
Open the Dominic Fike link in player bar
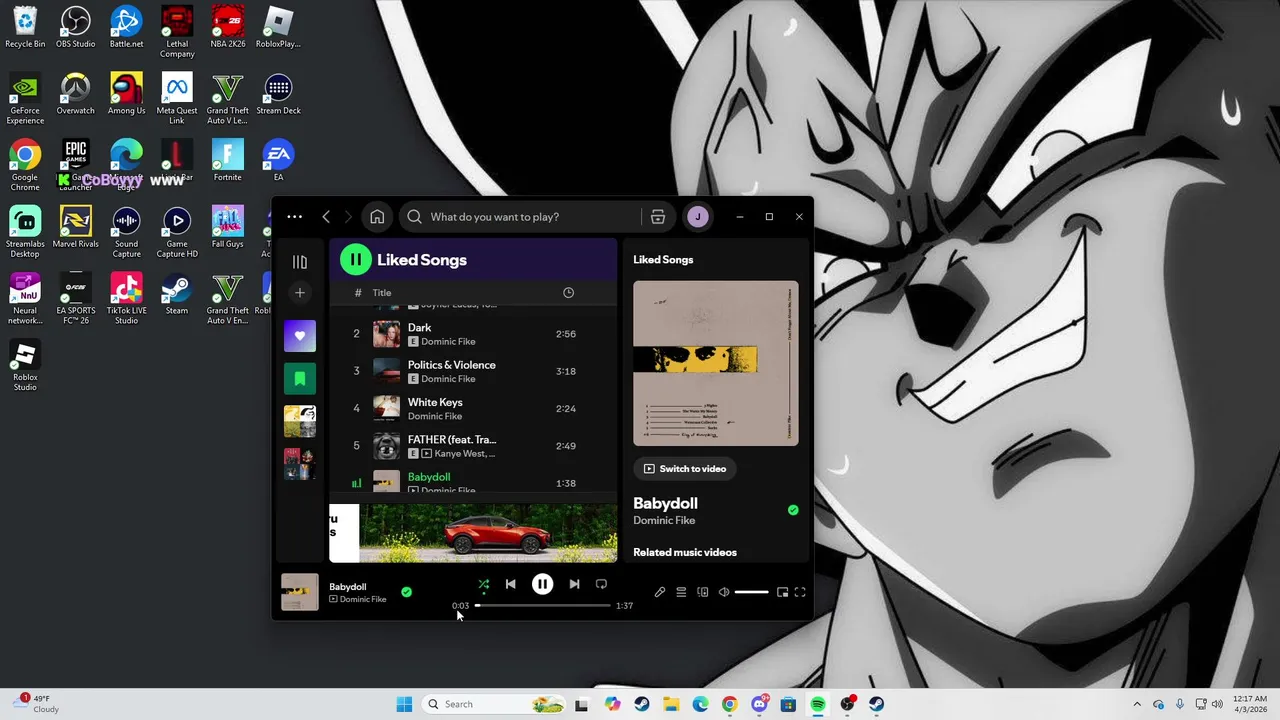(x=363, y=599)
